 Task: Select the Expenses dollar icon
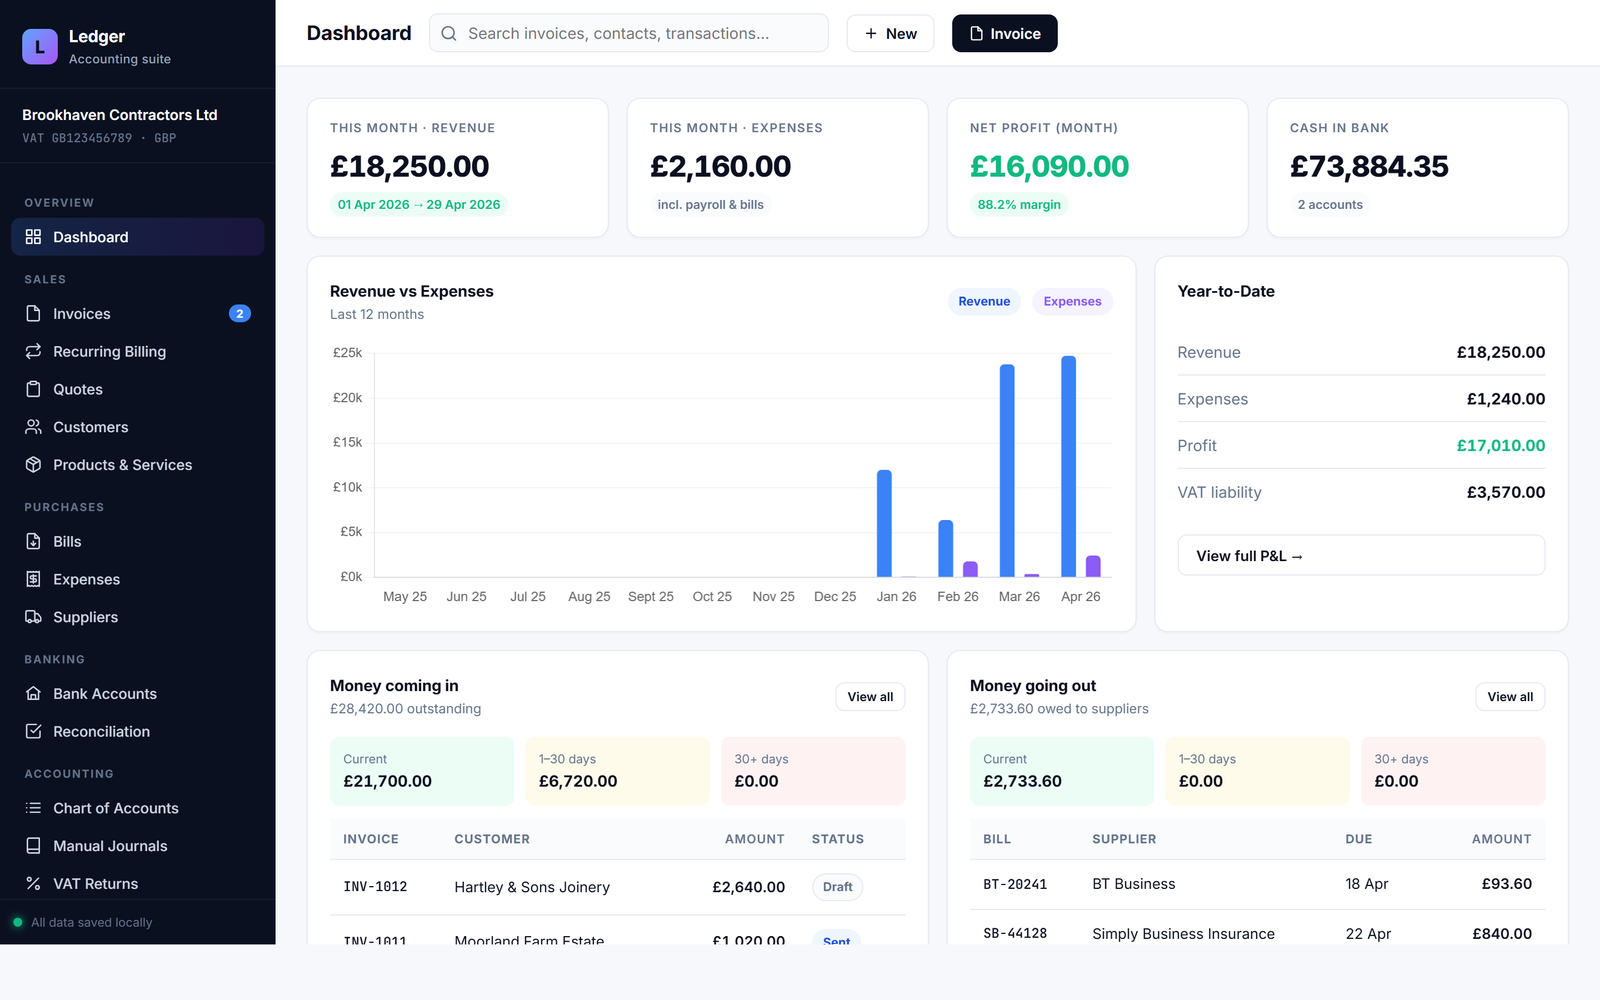click(x=34, y=579)
